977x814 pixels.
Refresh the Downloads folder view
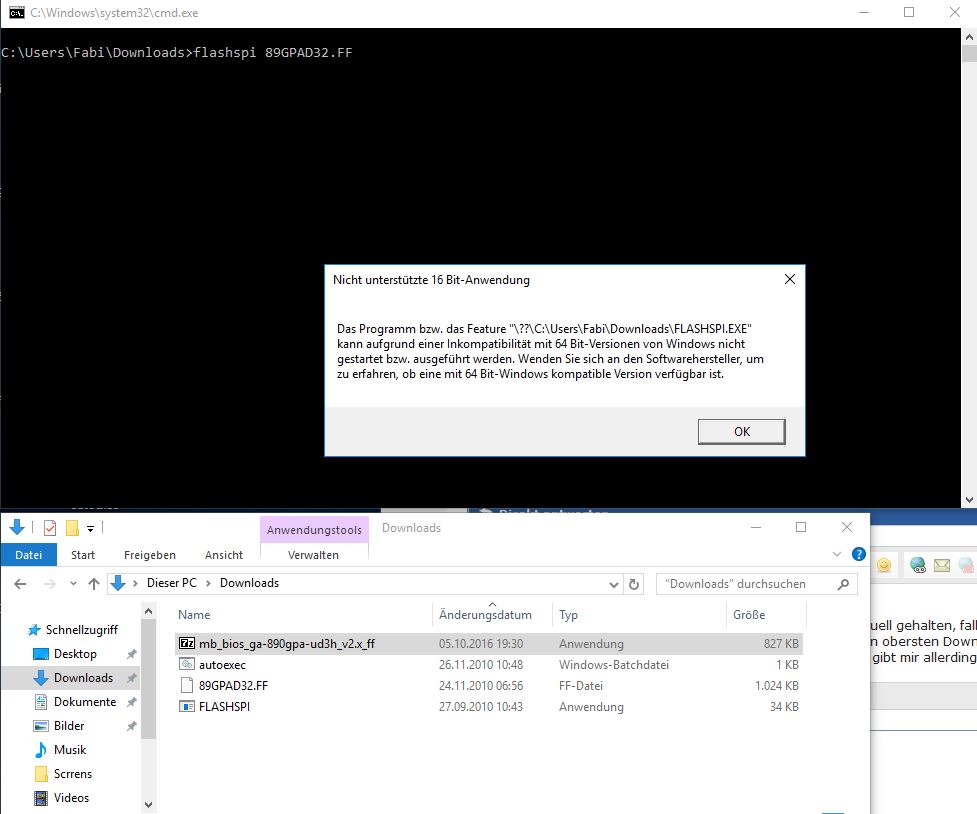click(634, 584)
